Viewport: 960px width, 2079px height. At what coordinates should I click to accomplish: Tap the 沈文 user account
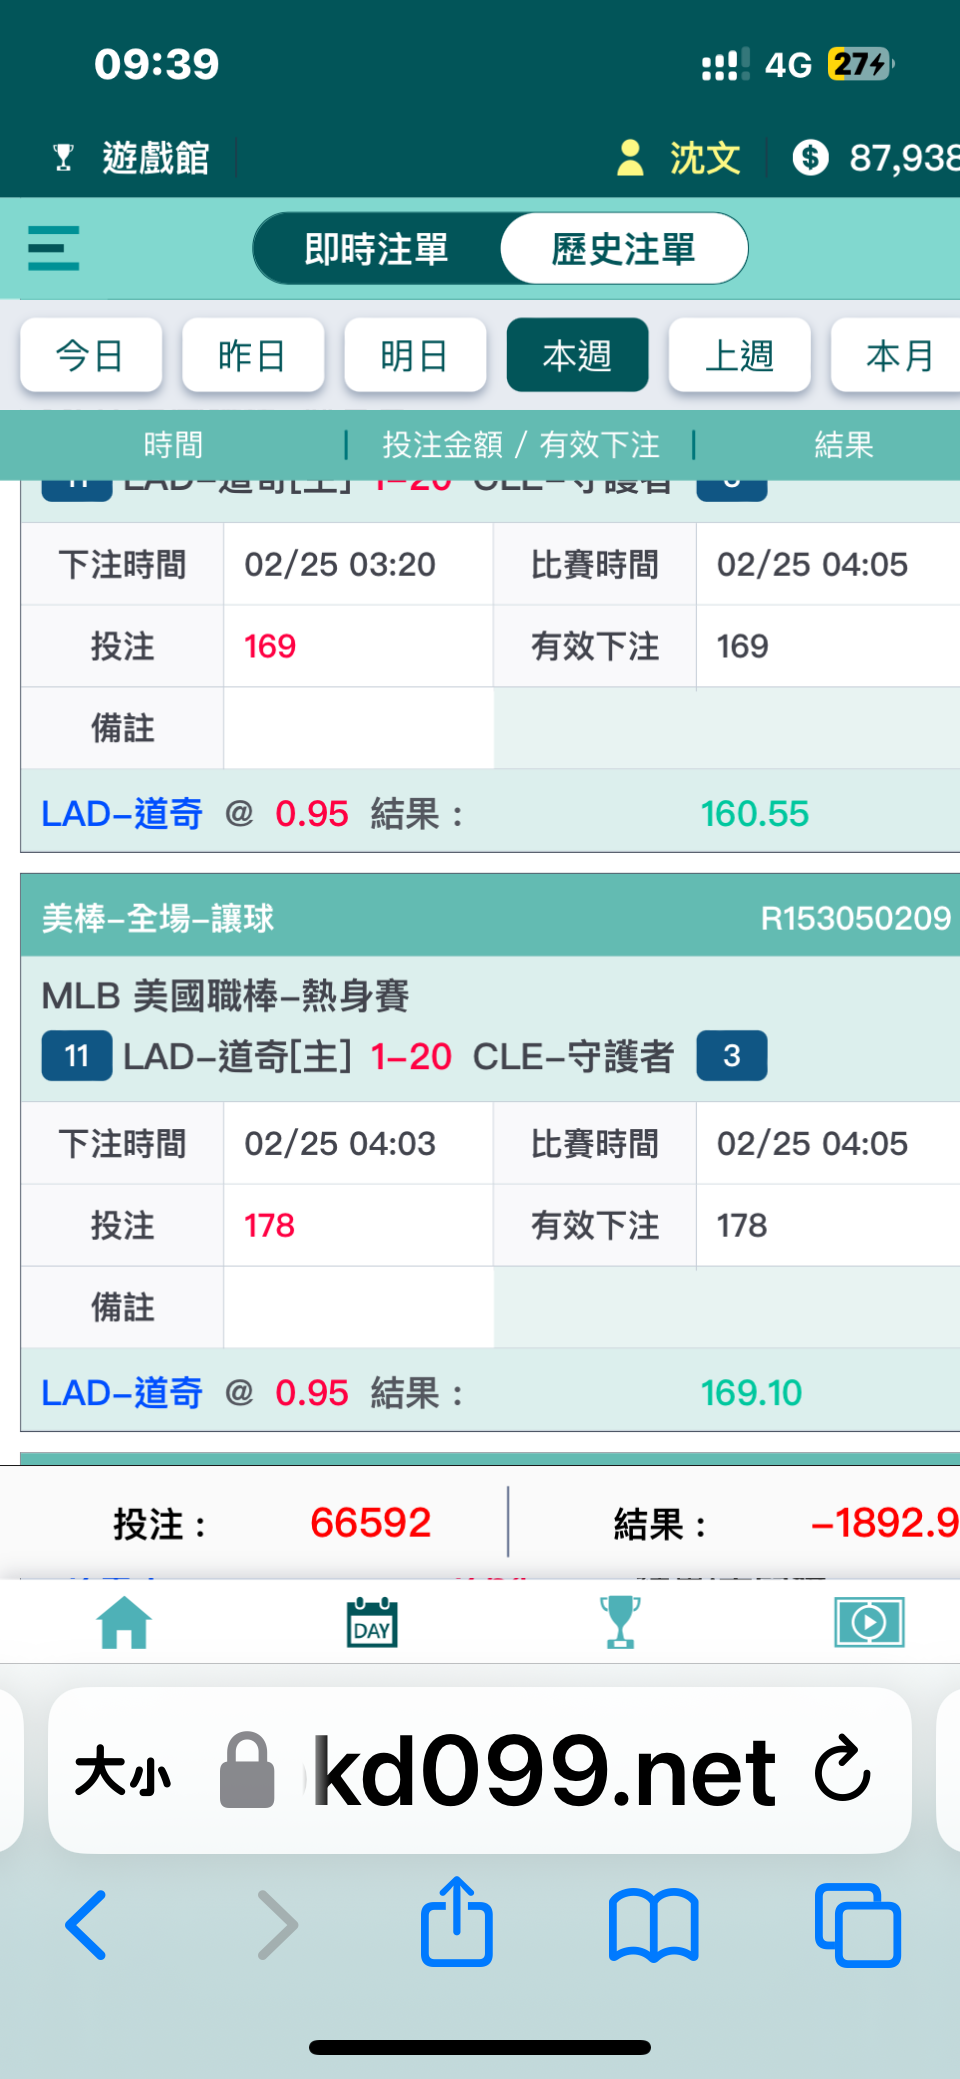(680, 158)
